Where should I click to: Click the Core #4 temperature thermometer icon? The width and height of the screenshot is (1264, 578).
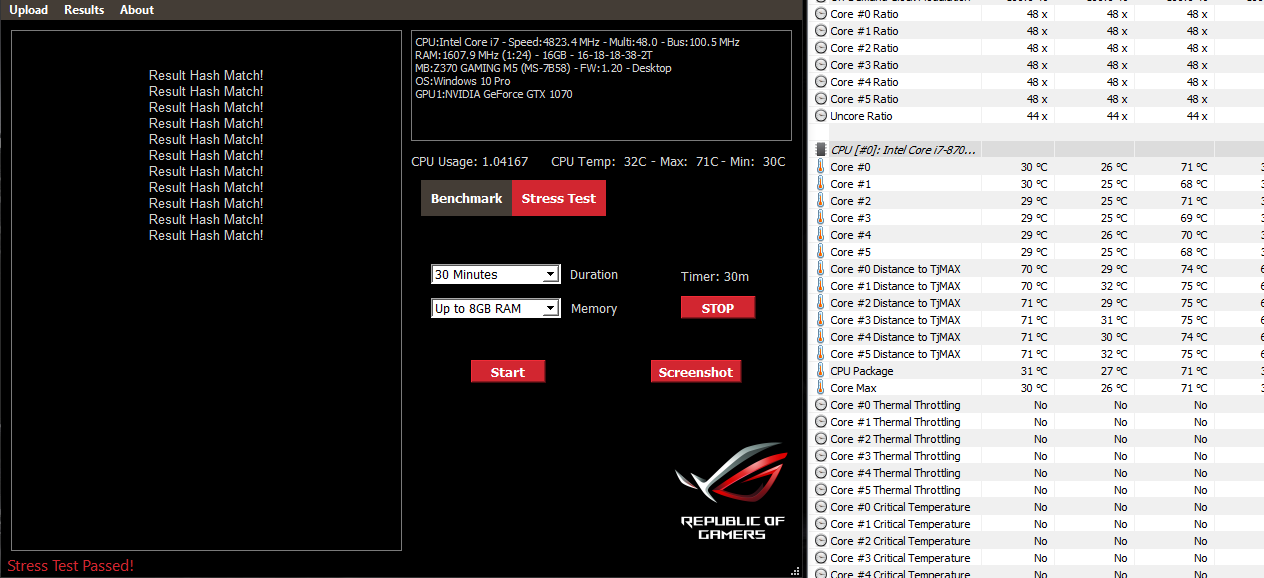pos(821,235)
